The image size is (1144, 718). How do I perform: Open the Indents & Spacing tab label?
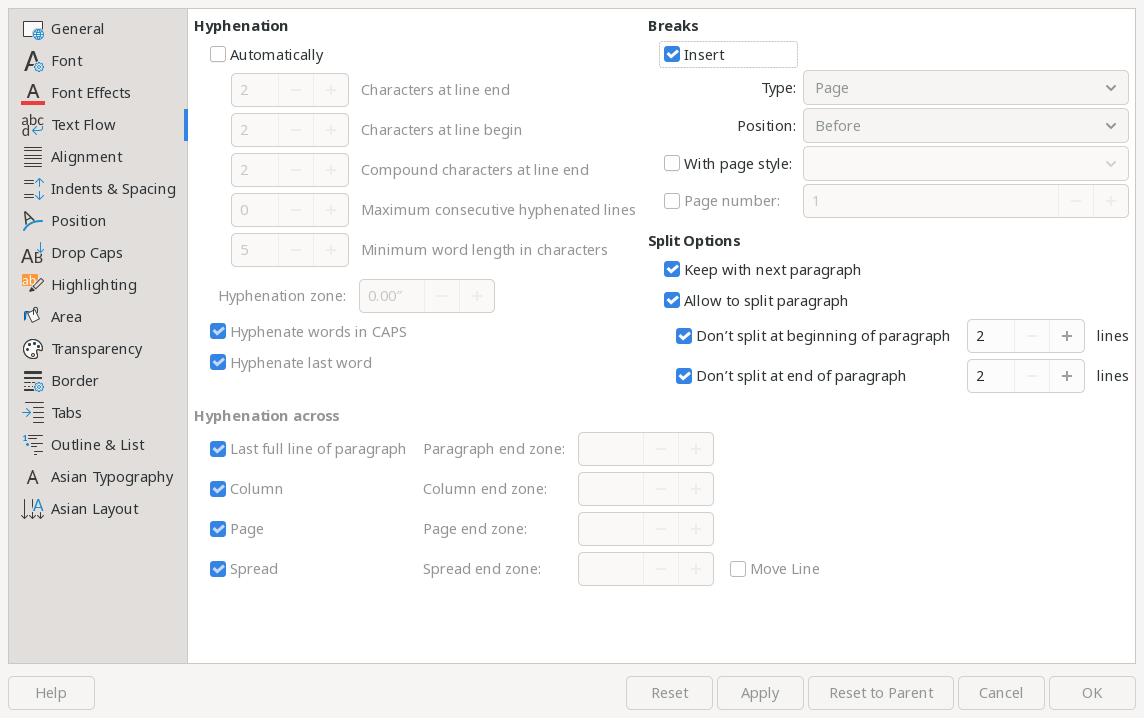[x=113, y=189]
